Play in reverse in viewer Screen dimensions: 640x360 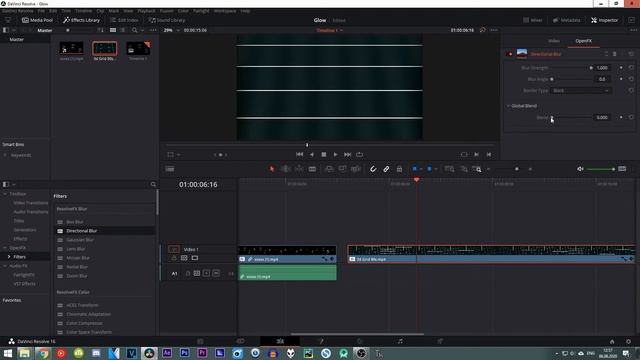click(x=312, y=155)
